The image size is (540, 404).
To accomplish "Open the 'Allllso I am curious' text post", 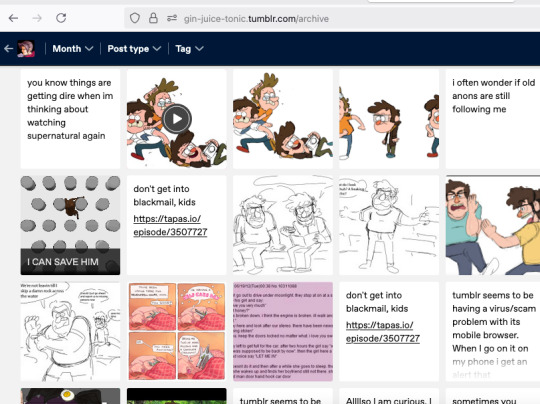I will pyautogui.click(x=389, y=396).
